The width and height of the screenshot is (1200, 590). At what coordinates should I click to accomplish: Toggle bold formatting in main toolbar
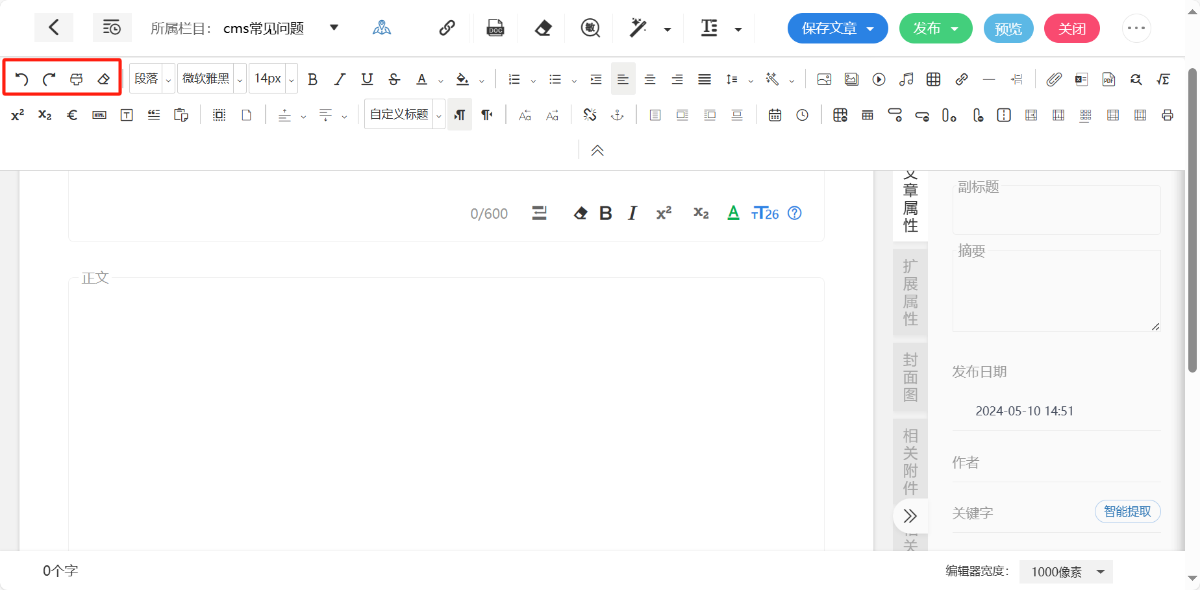click(313, 79)
